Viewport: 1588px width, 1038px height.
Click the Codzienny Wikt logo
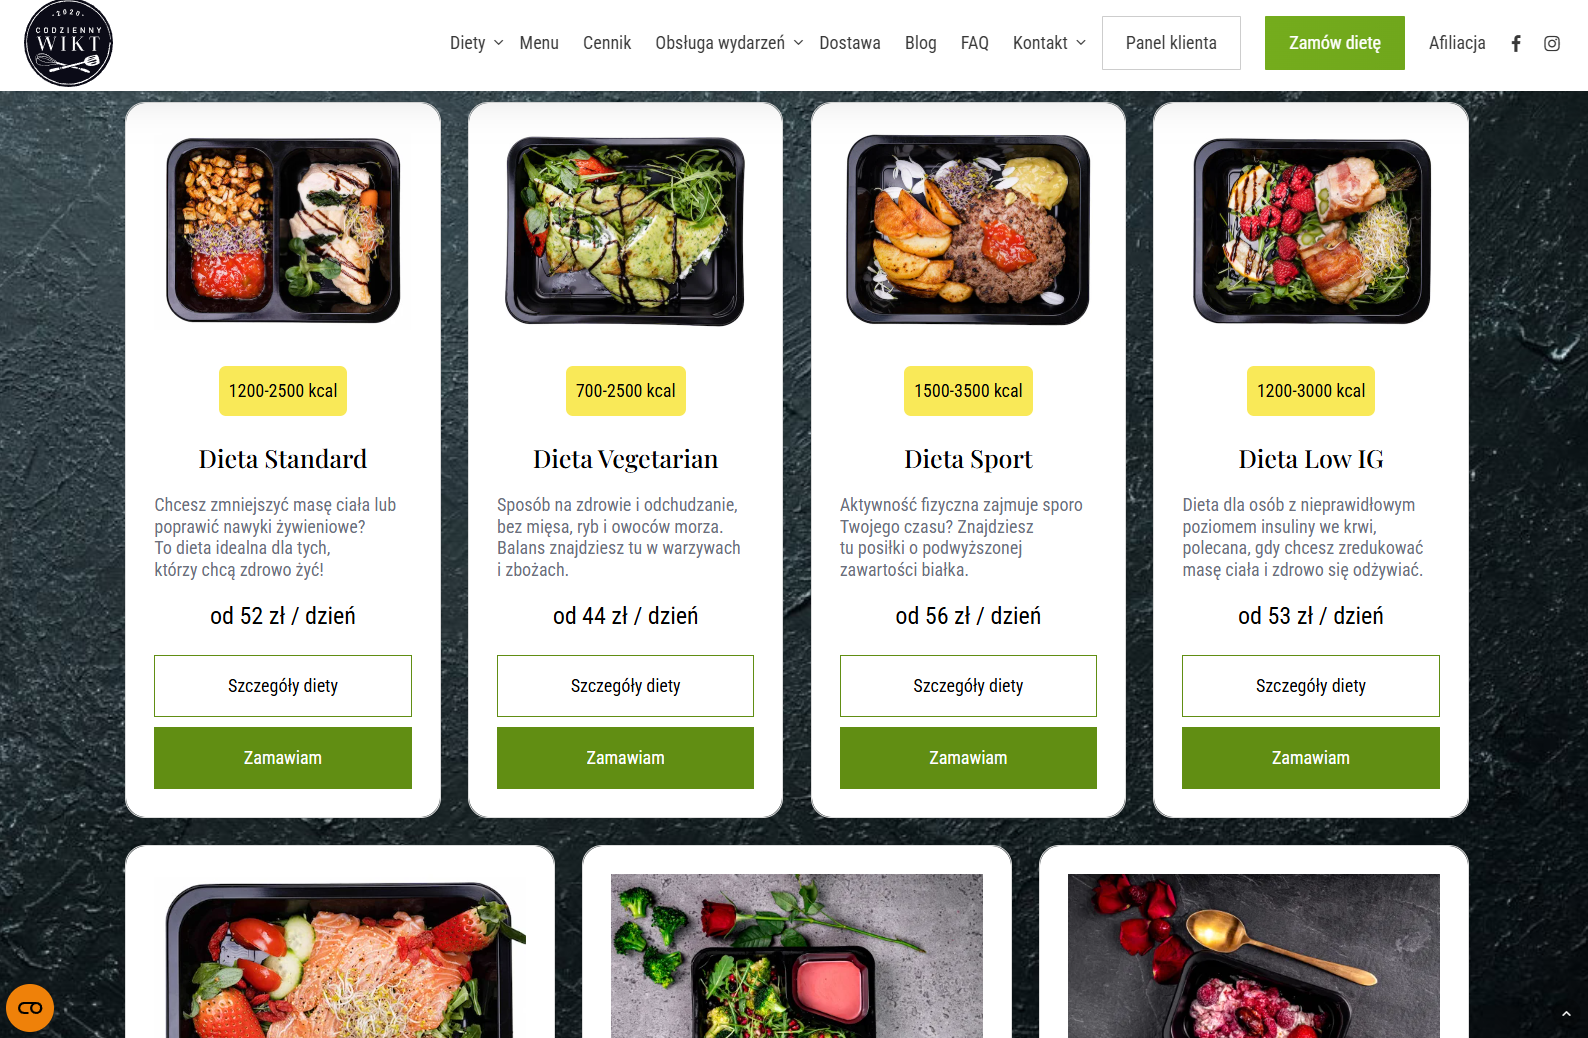click(x=68, y=43)
